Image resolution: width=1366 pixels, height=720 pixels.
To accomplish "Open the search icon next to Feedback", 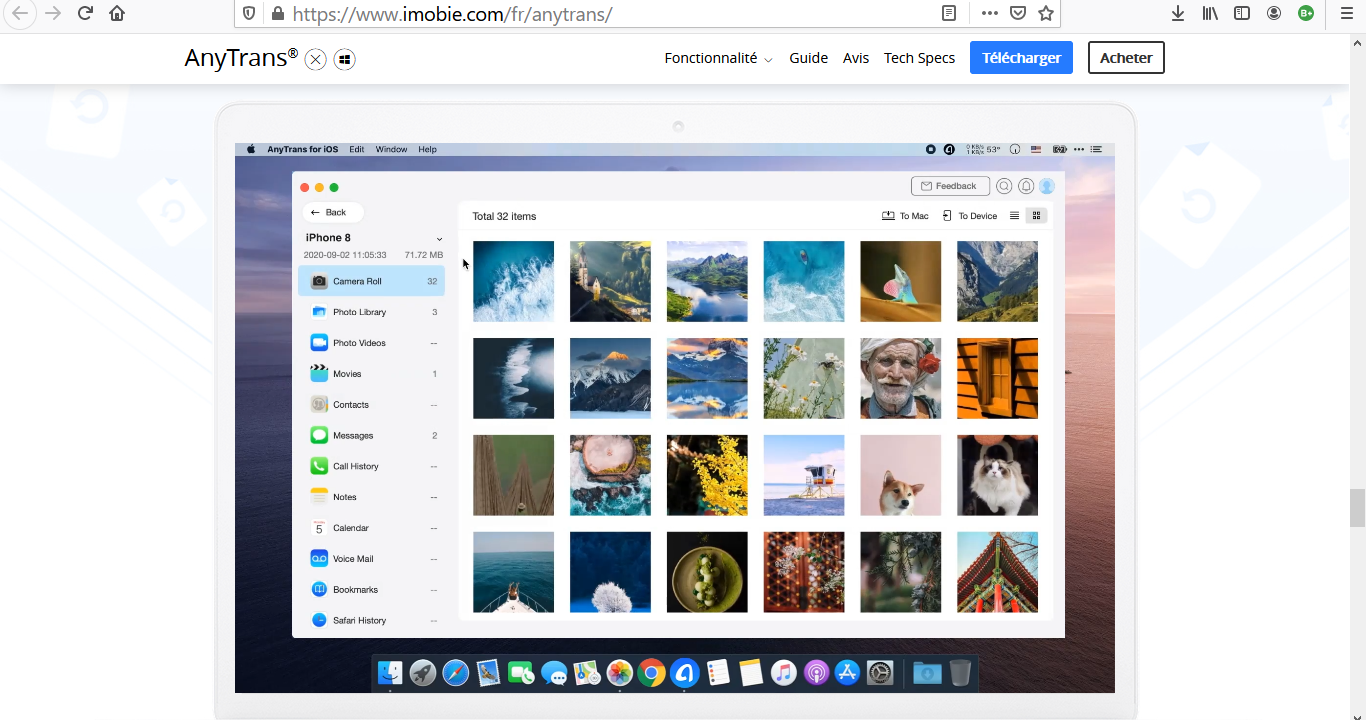I will [x=1004, y=186].
